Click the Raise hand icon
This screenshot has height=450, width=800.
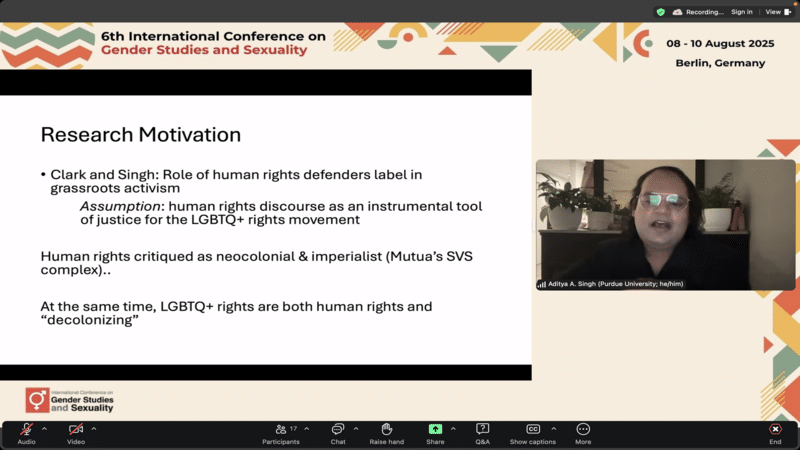(x=386, y=429)
